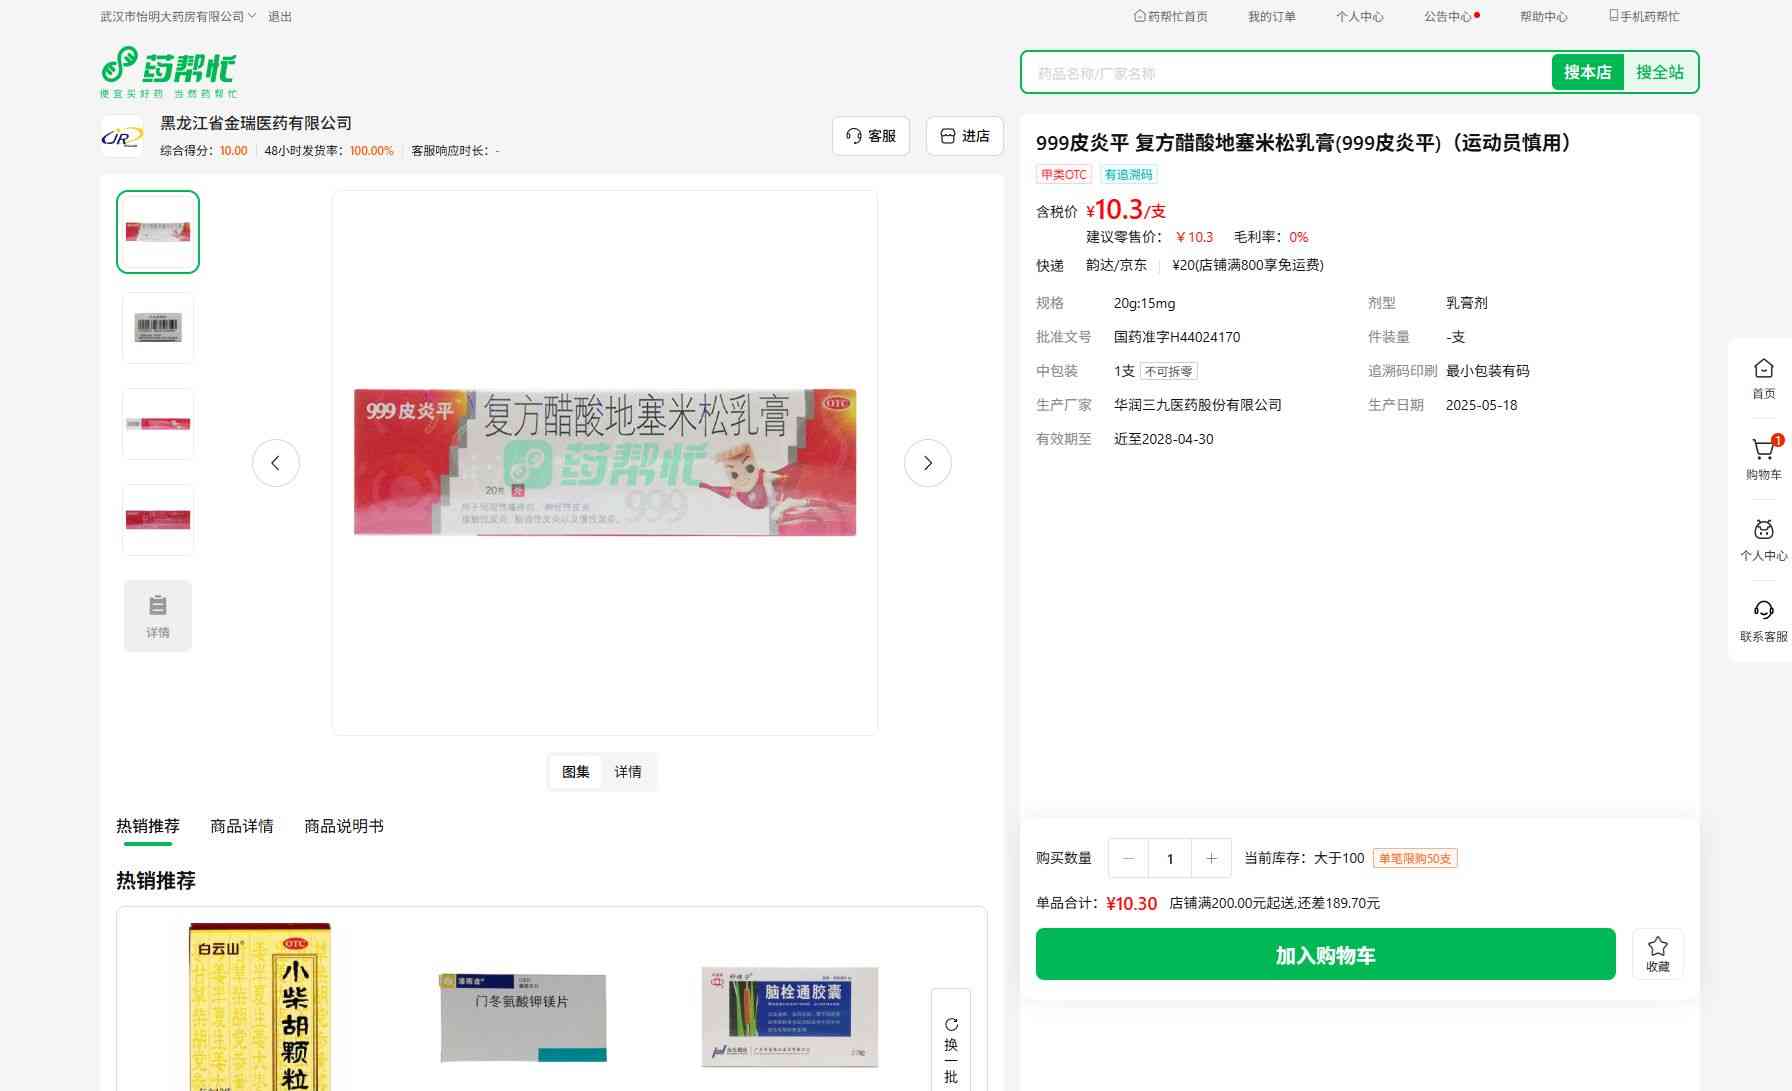Show previous product image with left arrow
The height and width of the screenshot is (1091, 1792).
(x=276, y=463)
